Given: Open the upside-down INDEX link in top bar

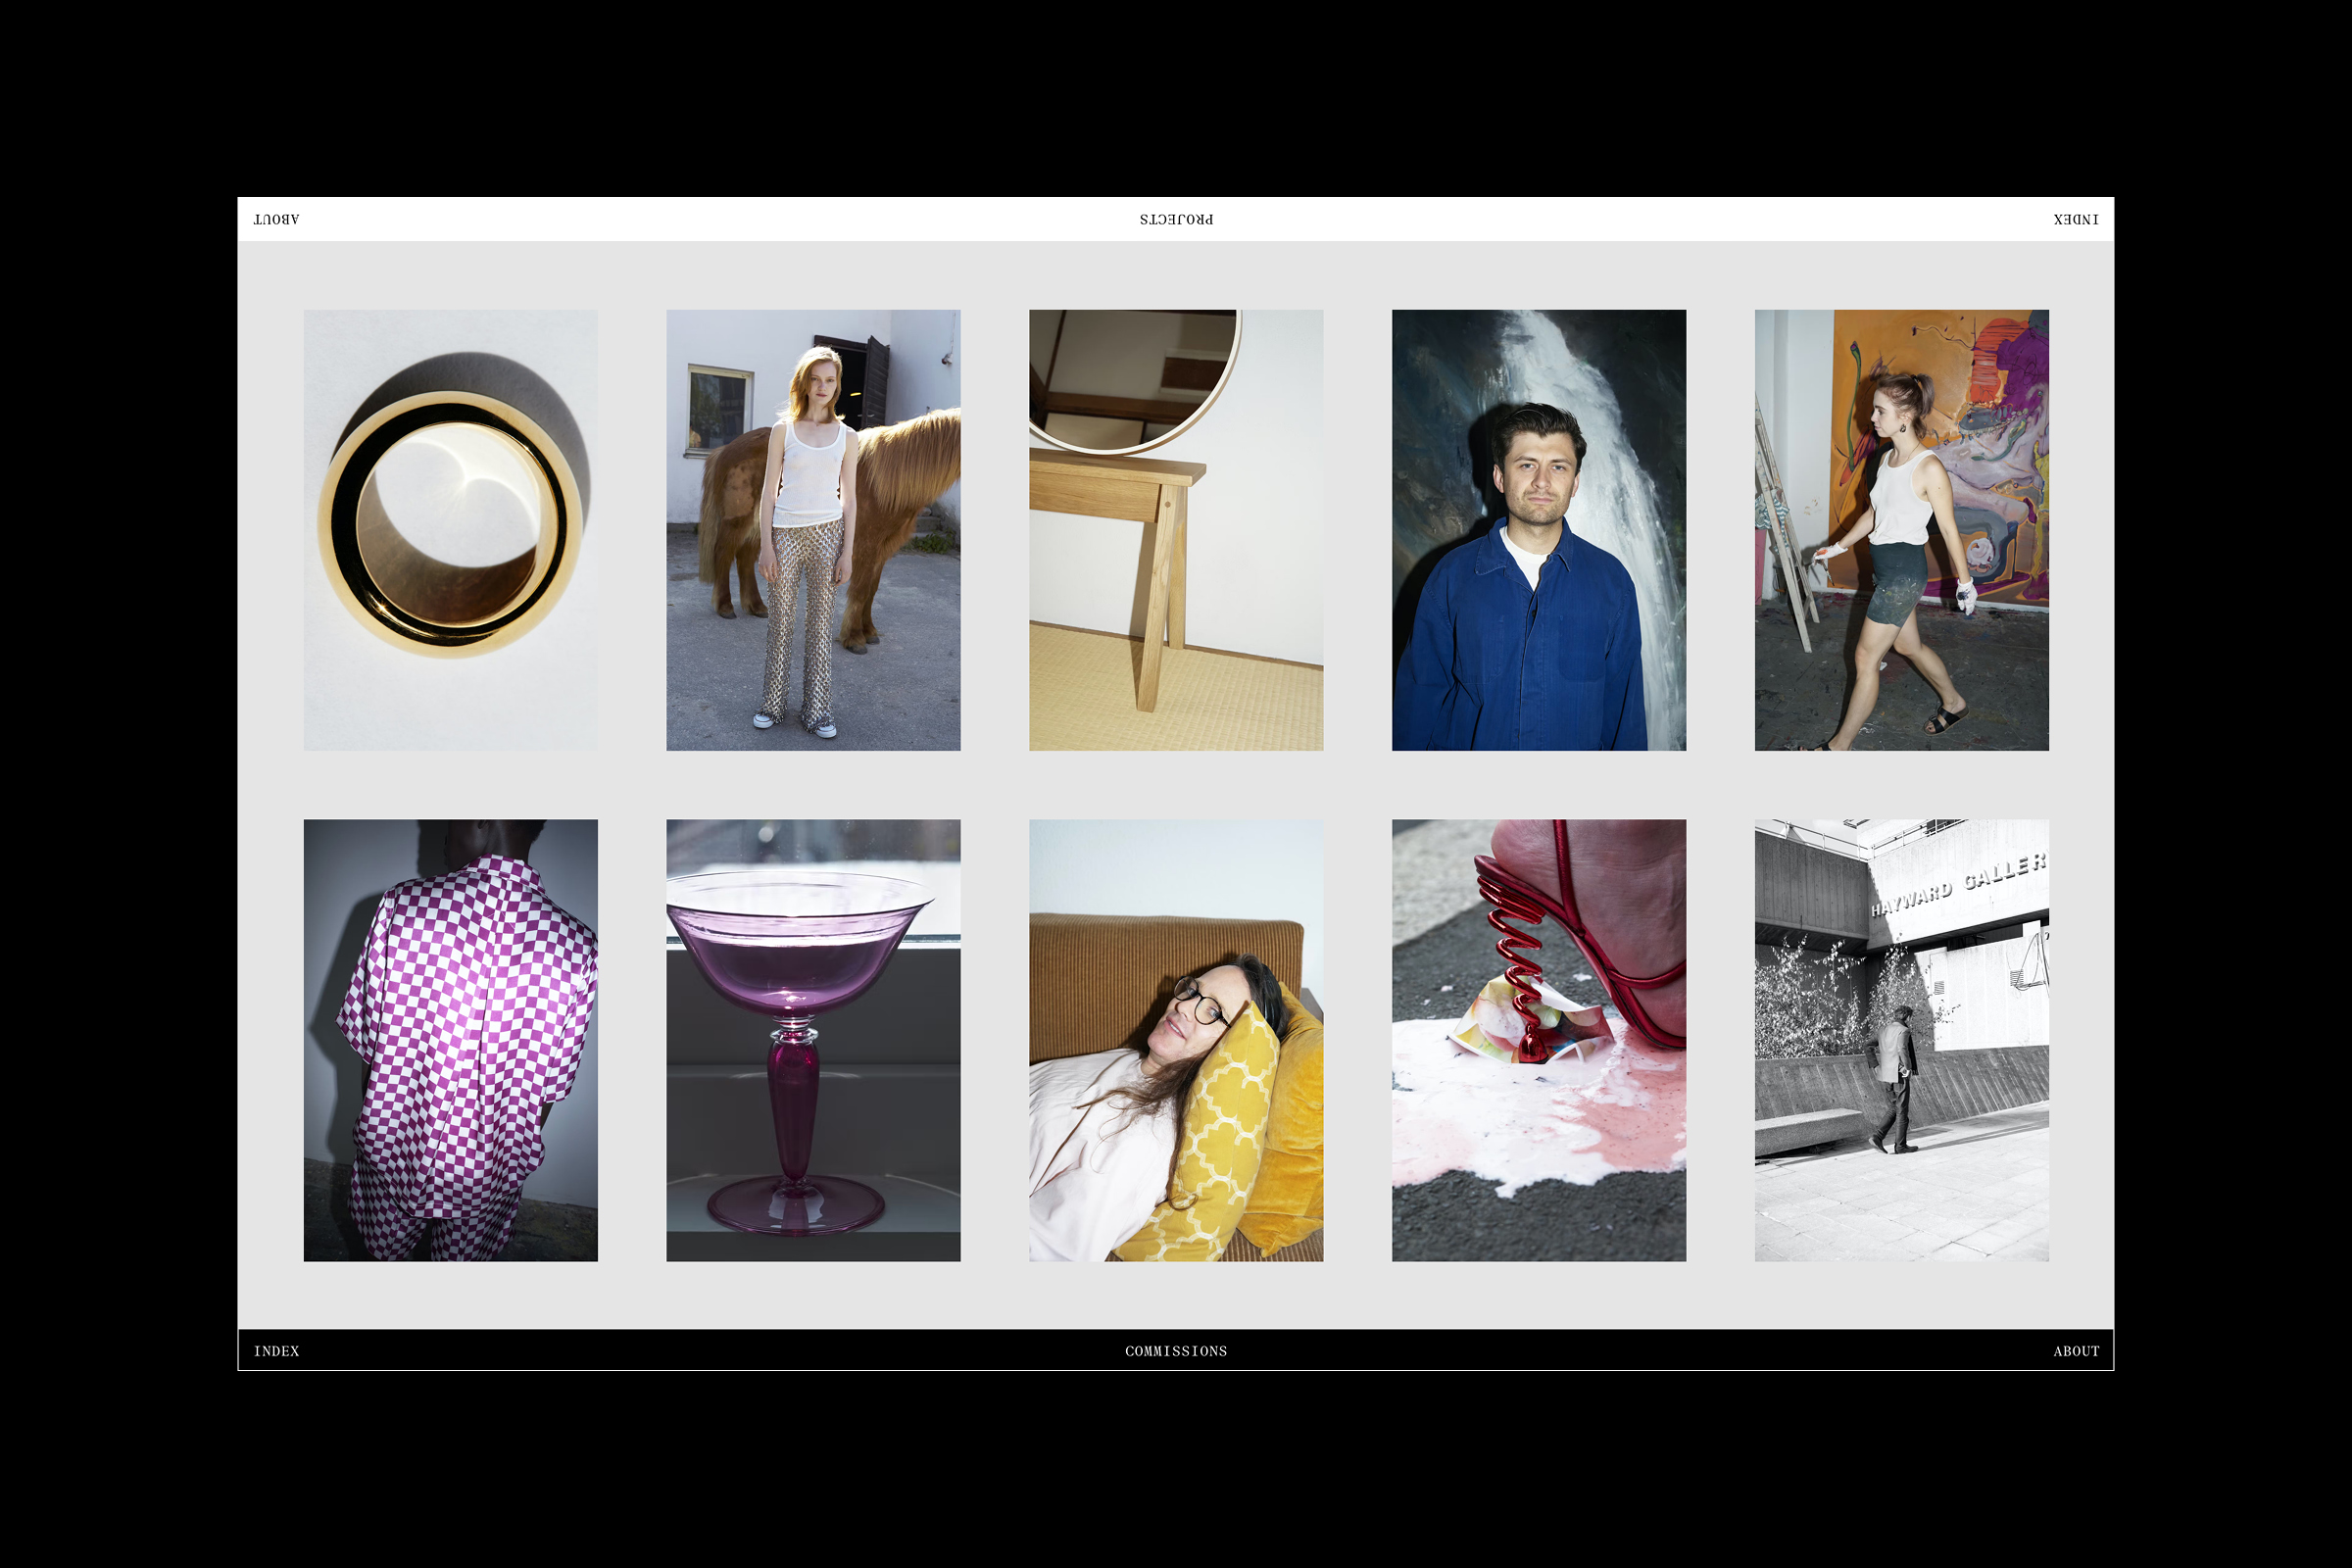Looking at the screenshot, I should tap(2076, 219).
